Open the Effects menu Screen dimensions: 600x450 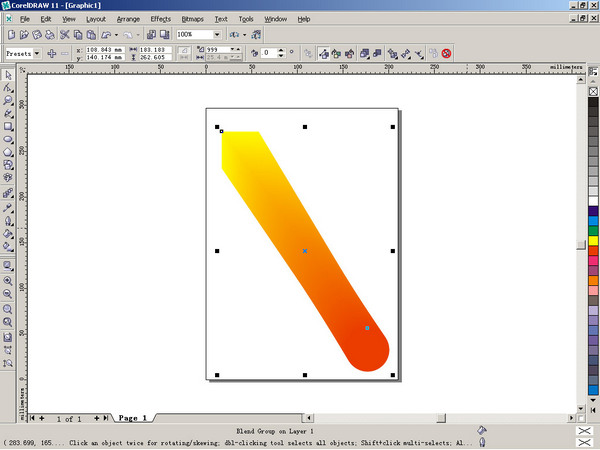[160, 19]
